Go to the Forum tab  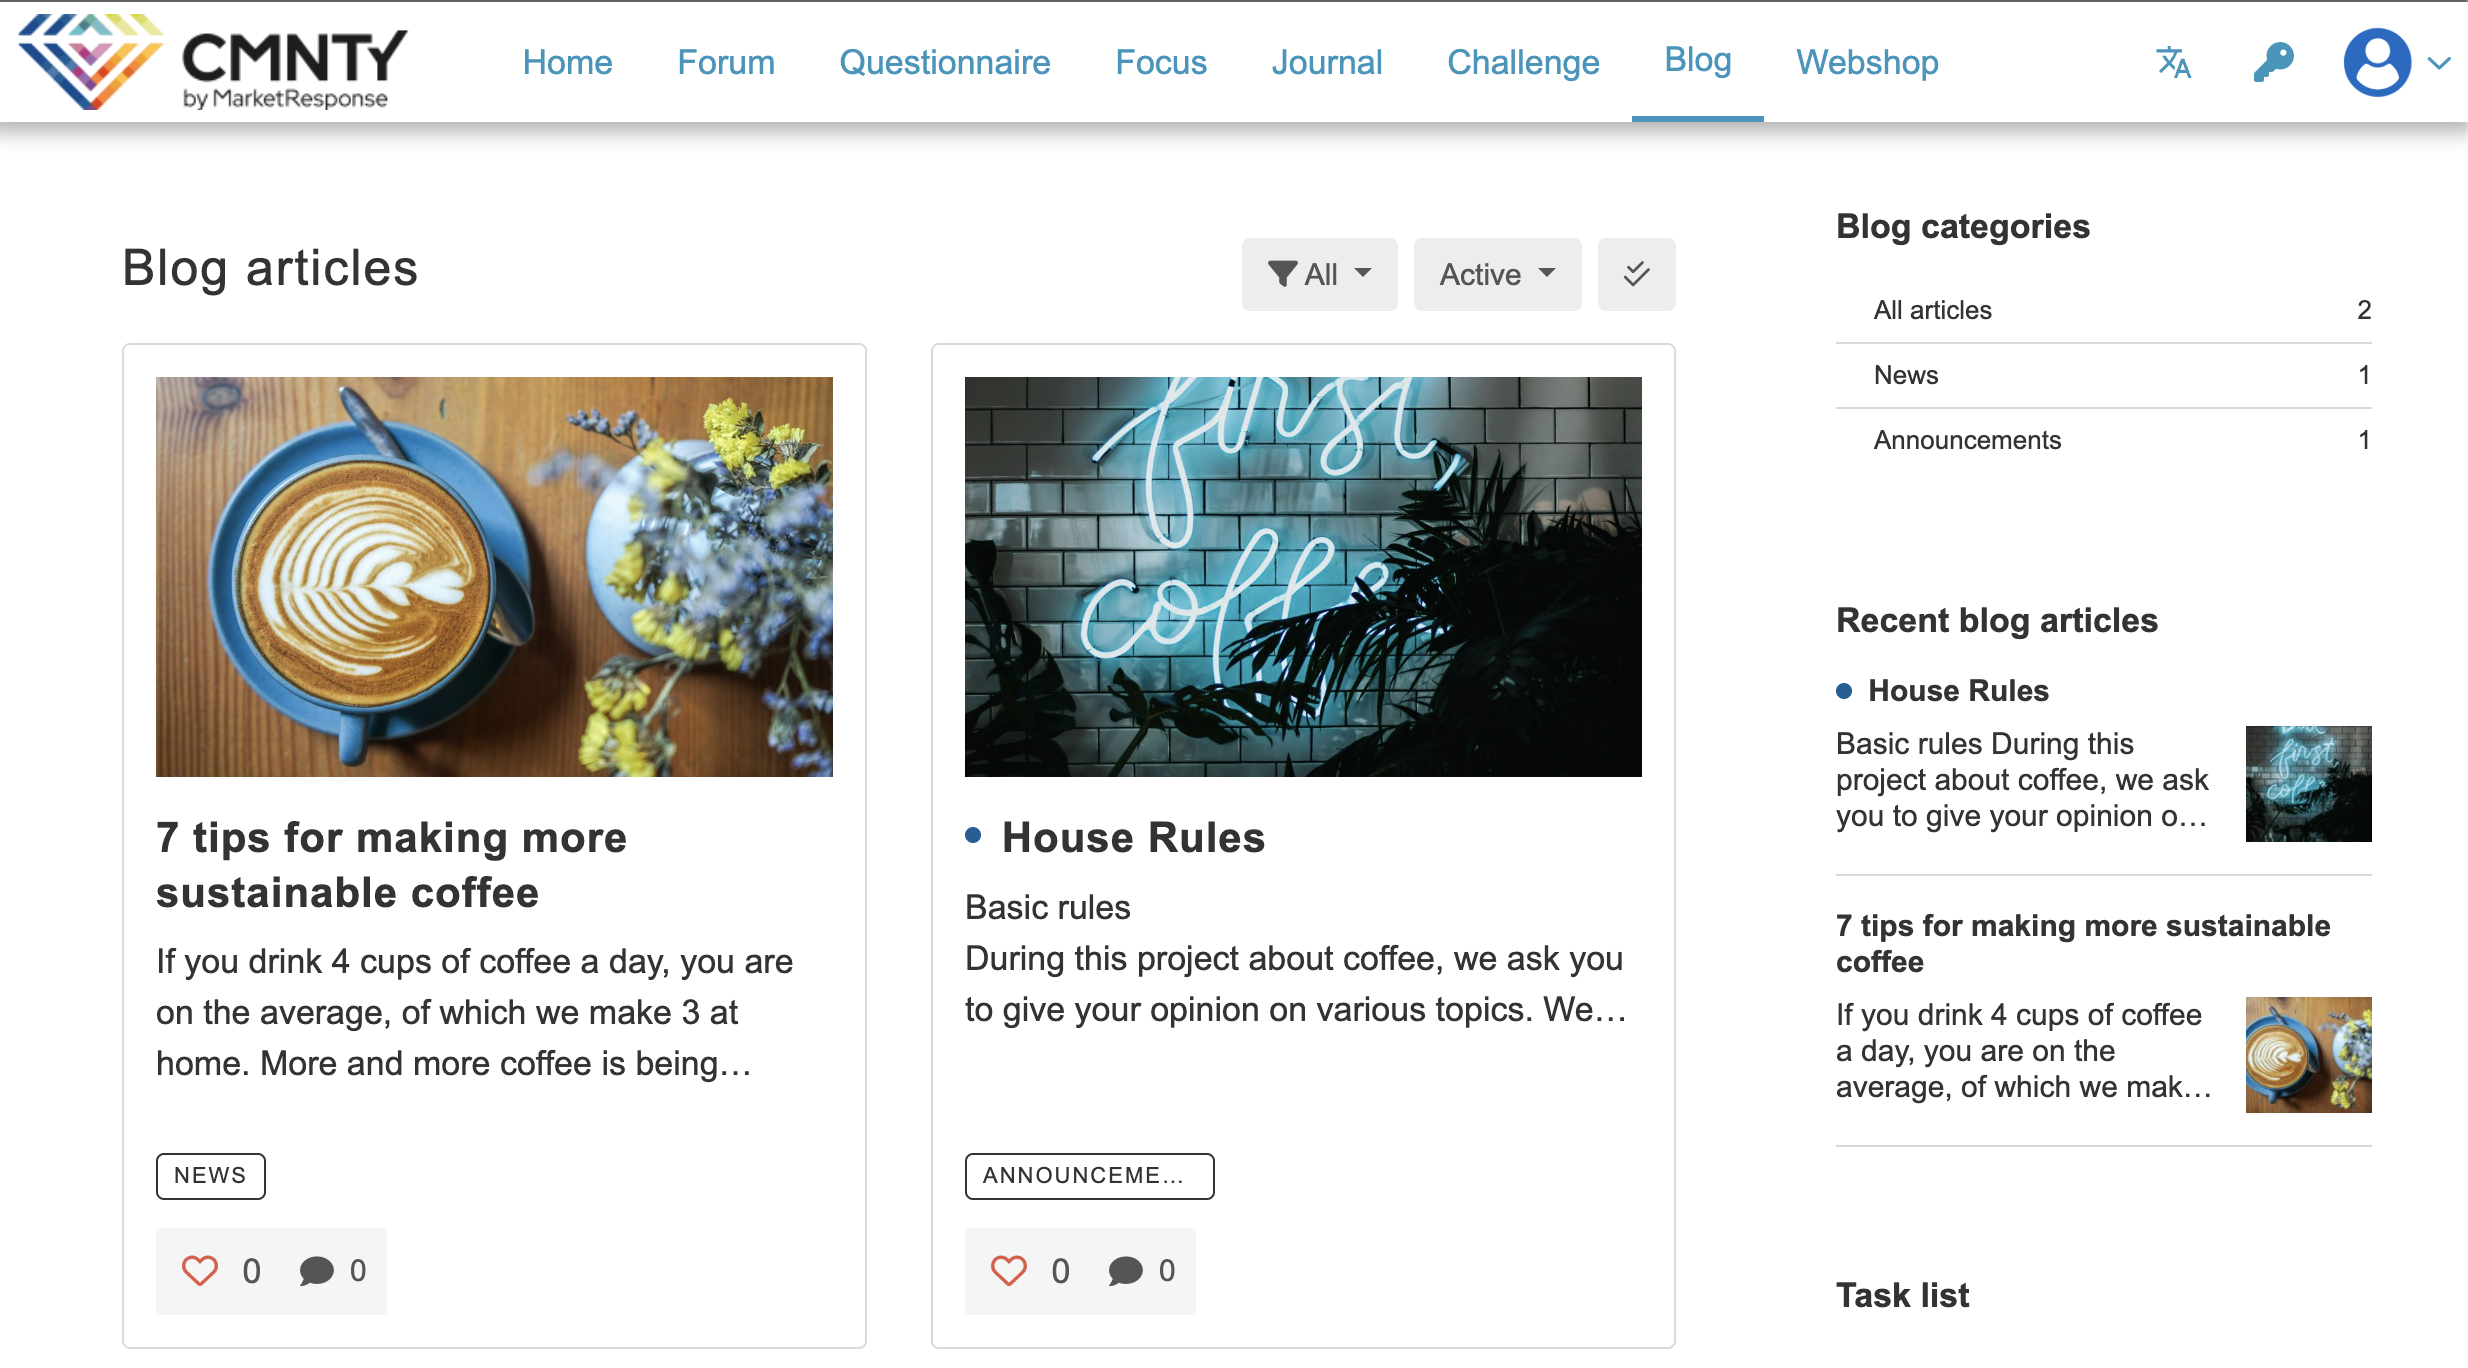(x=726, y=62)
